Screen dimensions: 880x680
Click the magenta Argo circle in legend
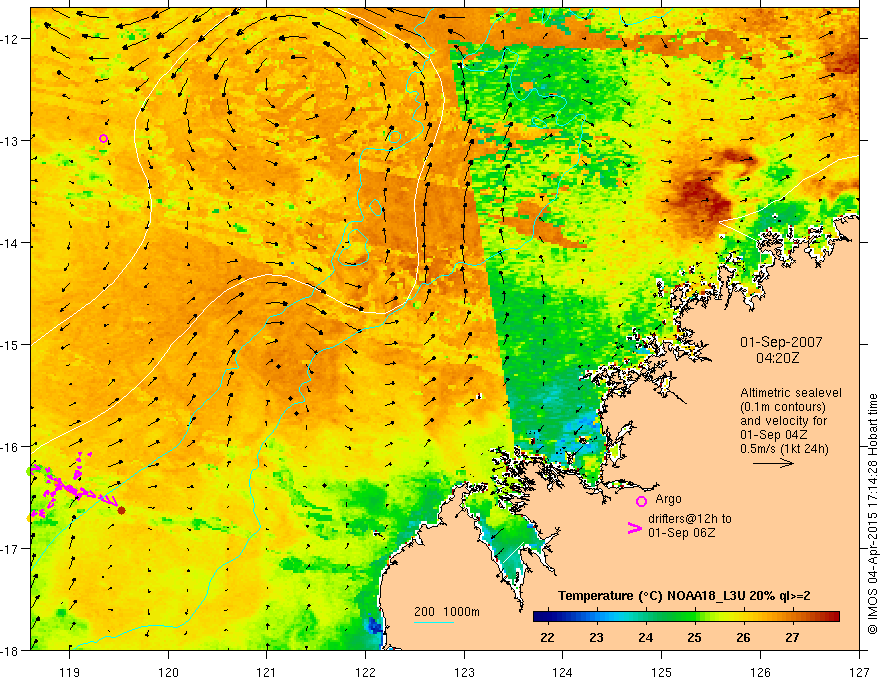[641, 501]
